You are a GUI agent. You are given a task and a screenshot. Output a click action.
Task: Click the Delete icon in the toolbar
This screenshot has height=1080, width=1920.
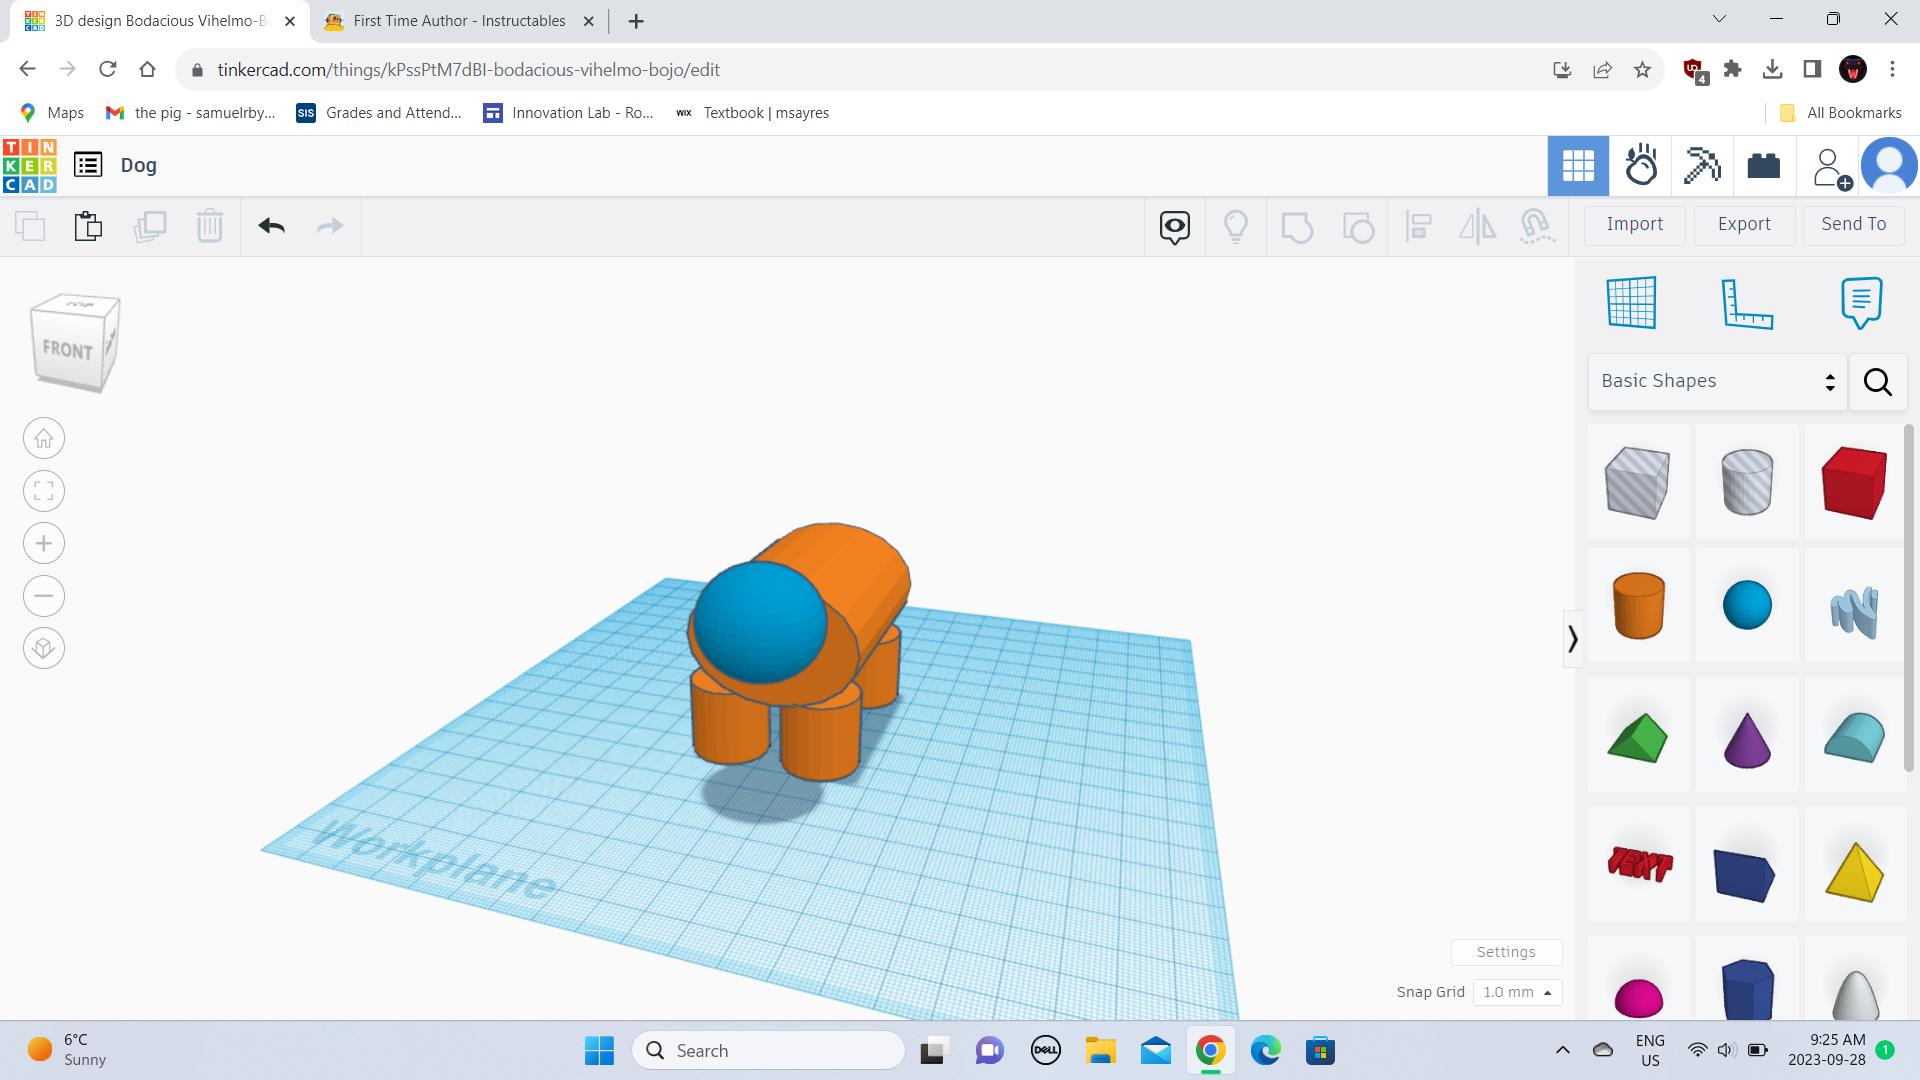point(210,226)
